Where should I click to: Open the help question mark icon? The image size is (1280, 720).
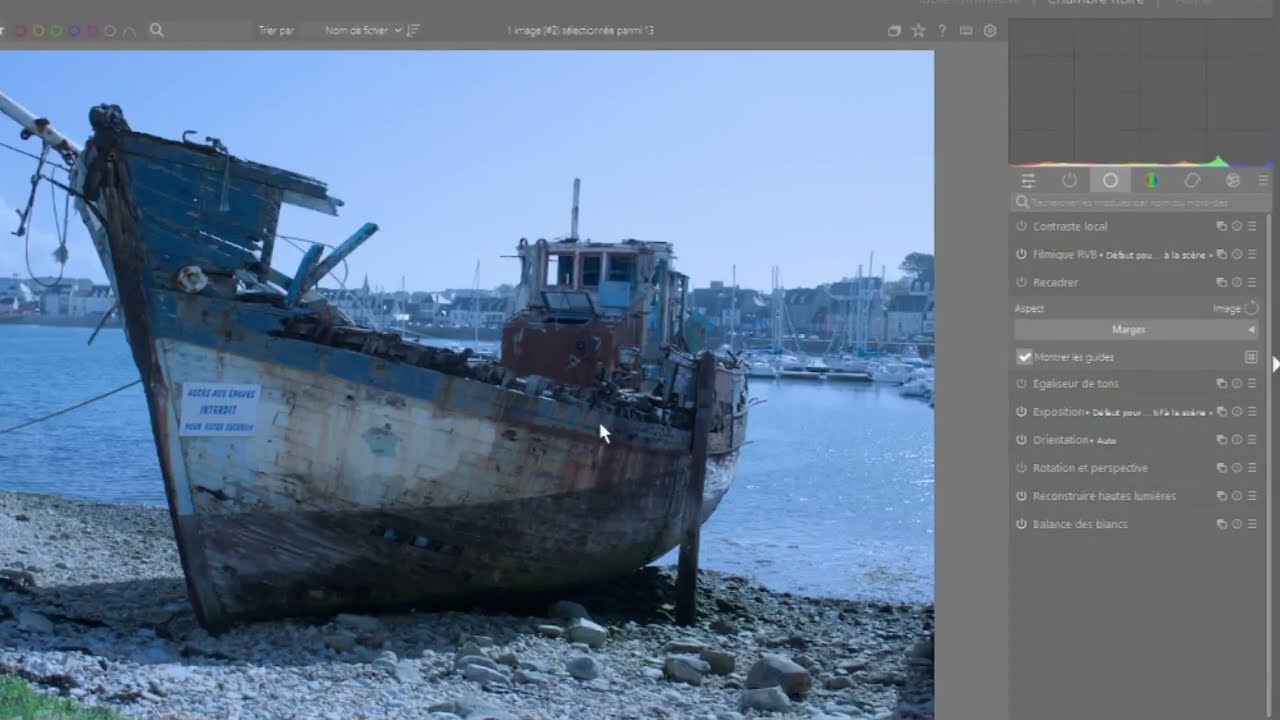pos(942,31)
